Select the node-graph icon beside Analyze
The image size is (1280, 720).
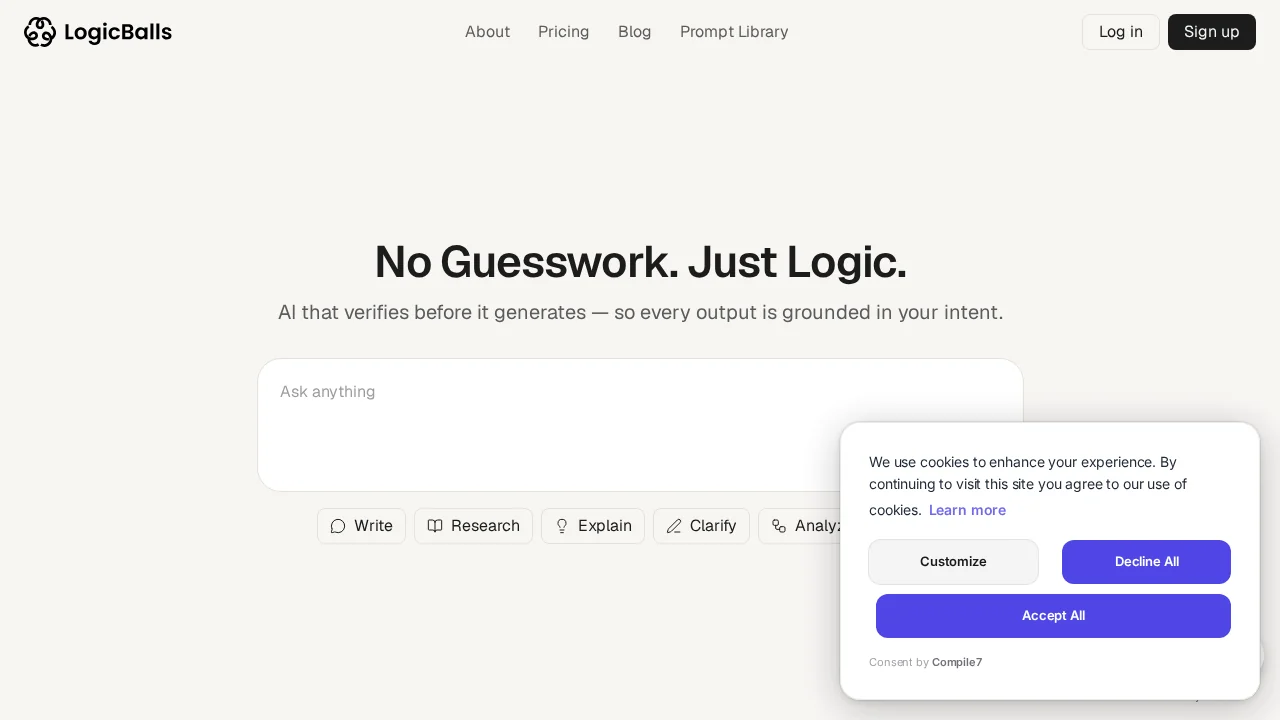coord(780,526)
